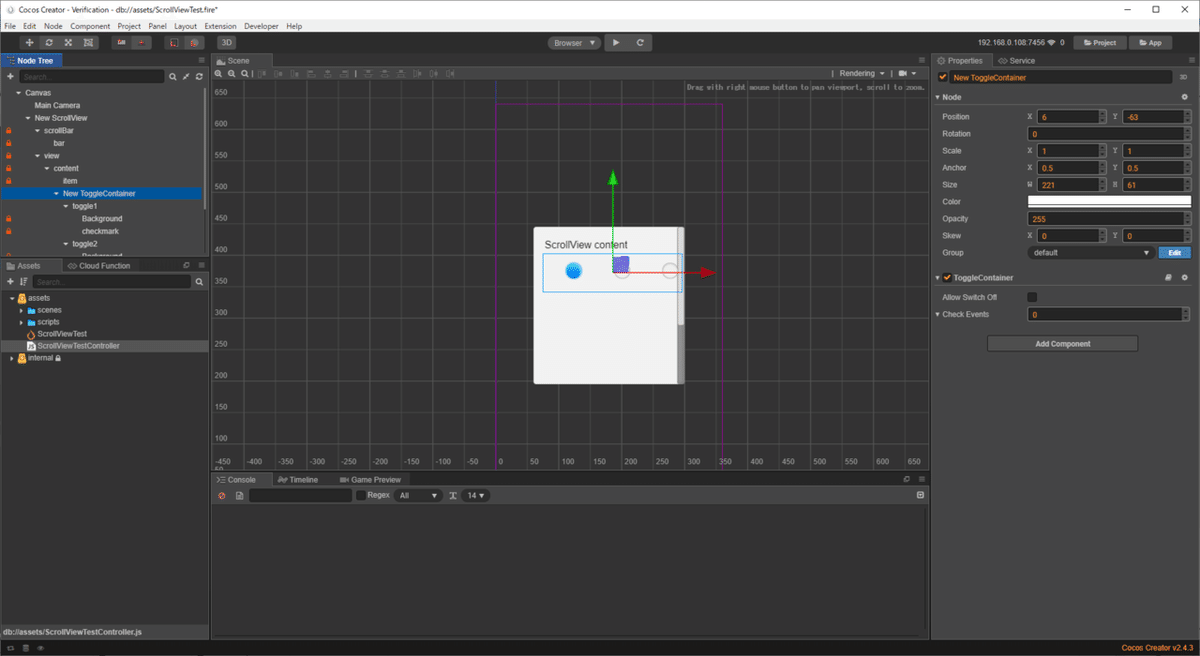Open the scene camera dropdown

point(908,73)
